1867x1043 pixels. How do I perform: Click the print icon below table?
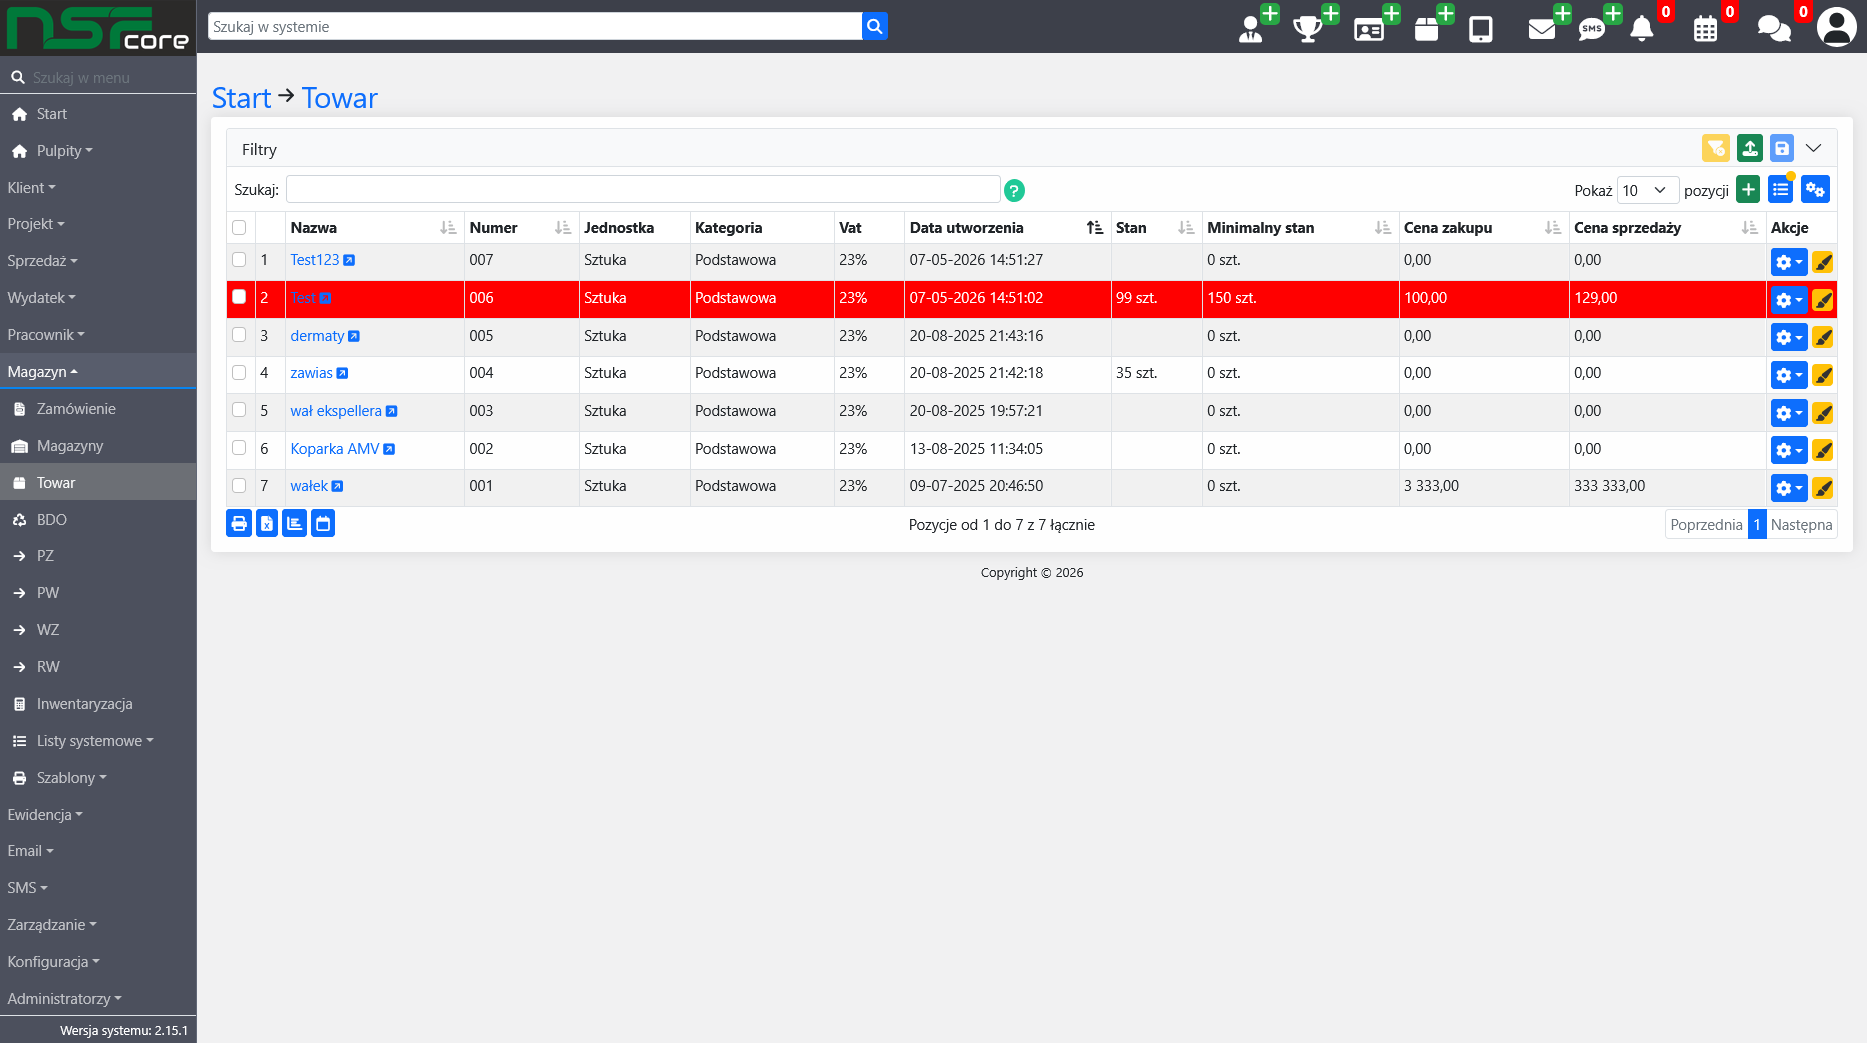(x=239, y=523)
